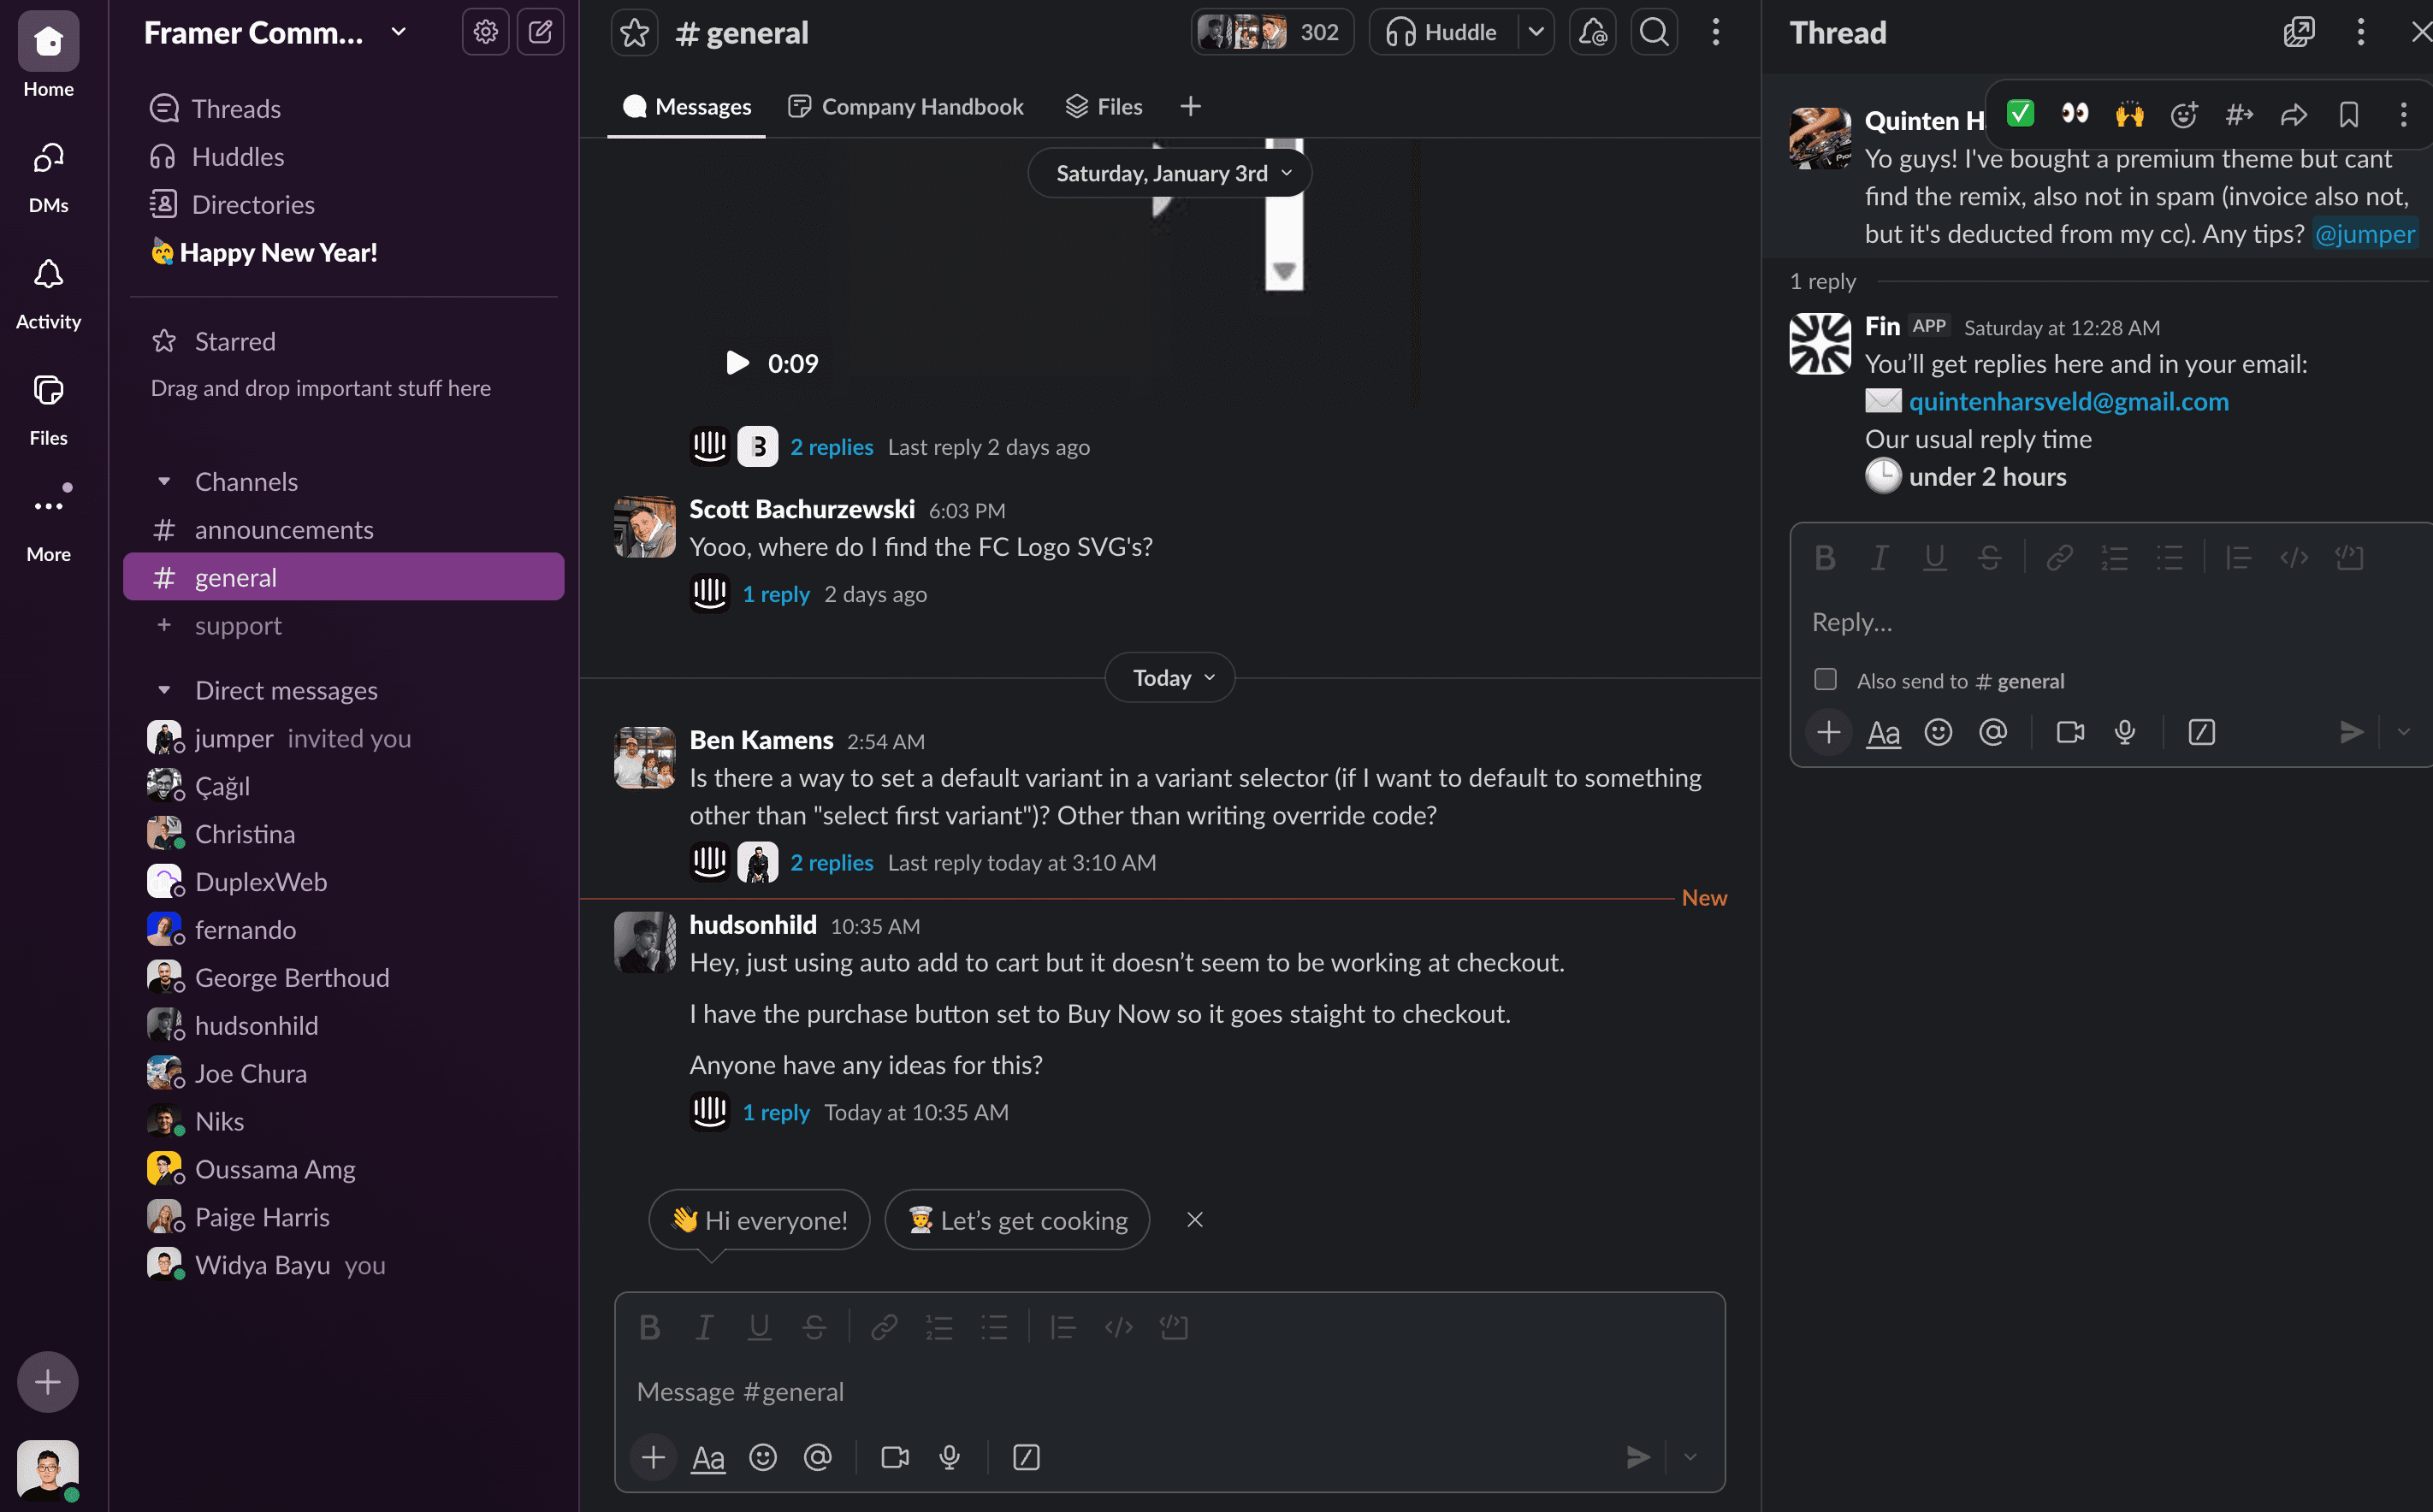Collapse the Direct messages section
This screenshot has height=1512, width=2433.
pyautogui.click(x=165, y=689)
